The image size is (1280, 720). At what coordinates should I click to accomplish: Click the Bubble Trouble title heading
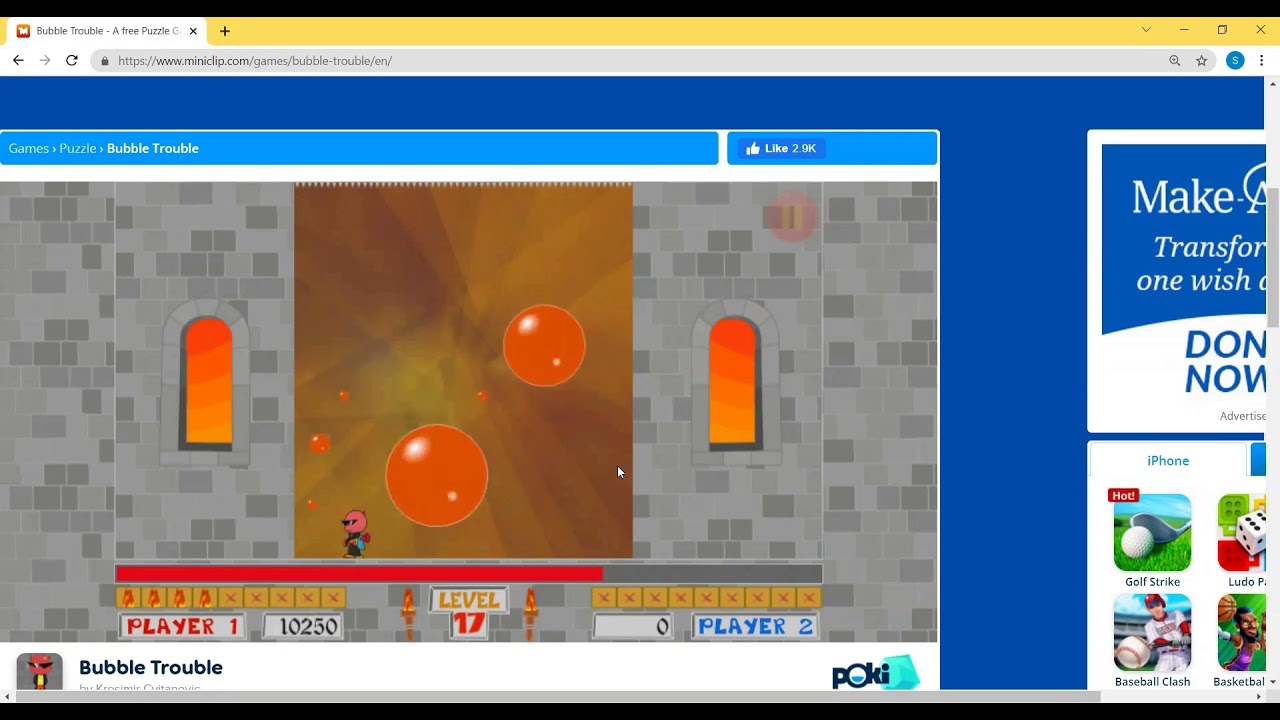(x=151, y=667)
